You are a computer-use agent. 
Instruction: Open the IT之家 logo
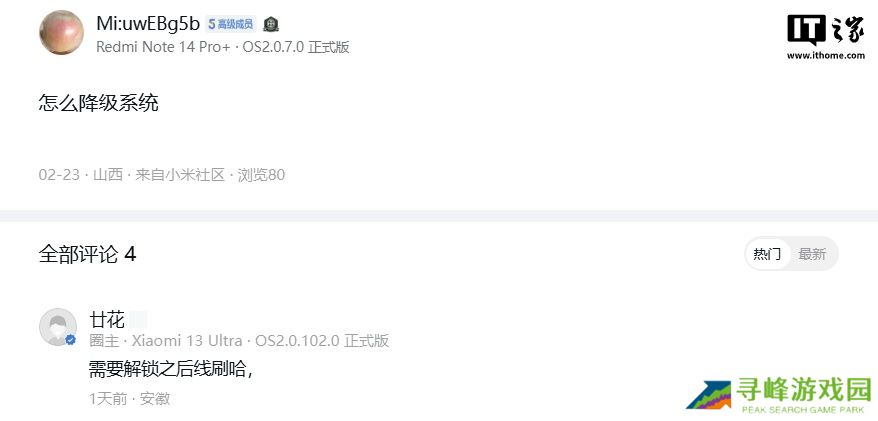825,29
